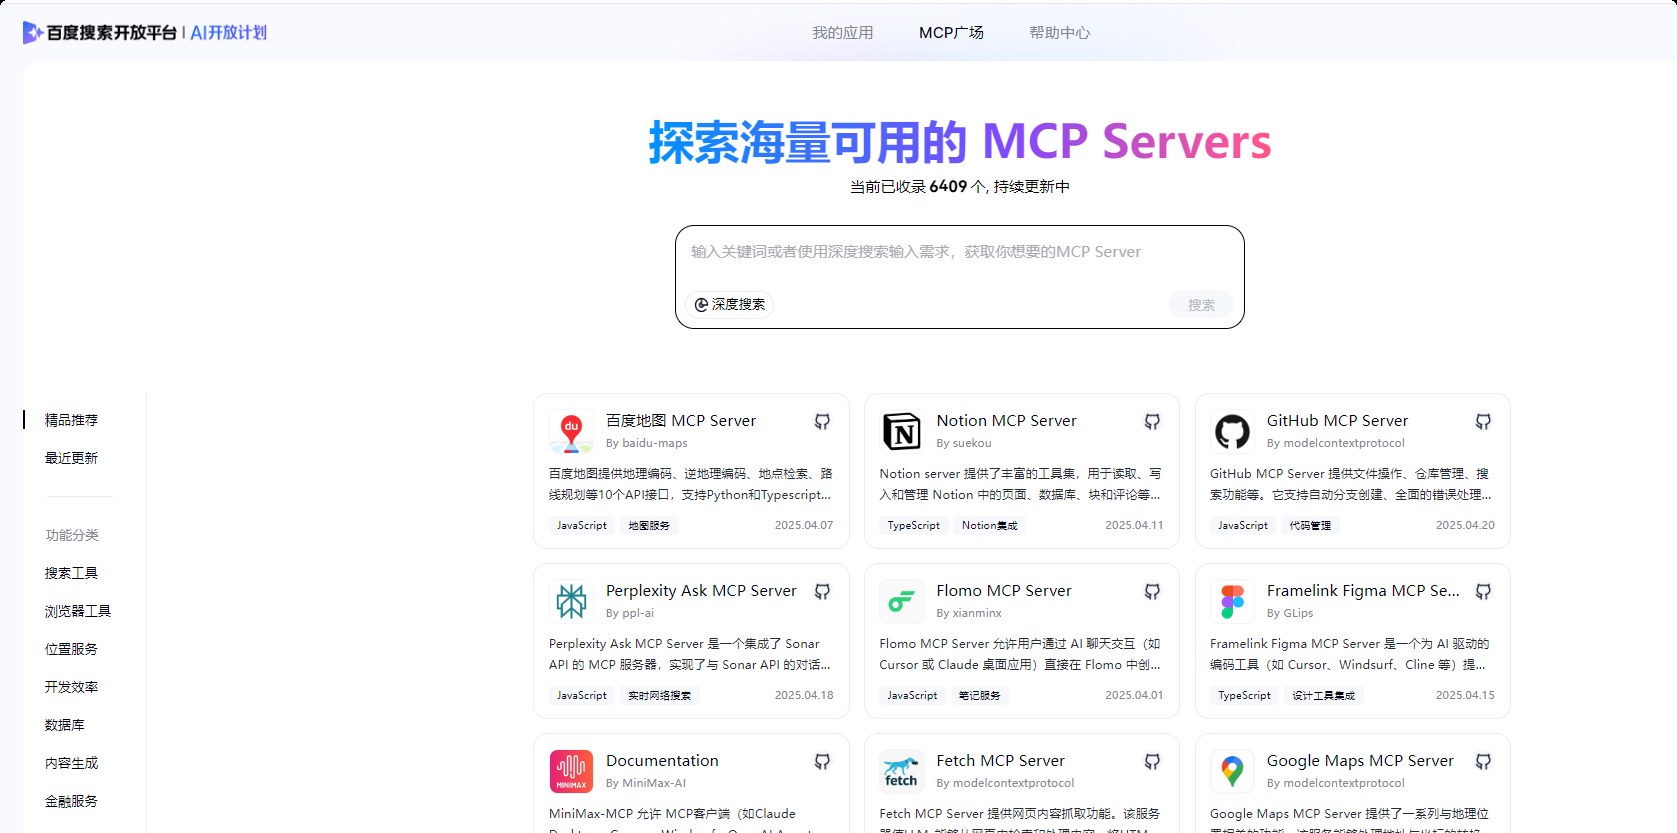Click the author text 'By baidu-maps'
Screen dimensions: 1677x833
[646, 443]
